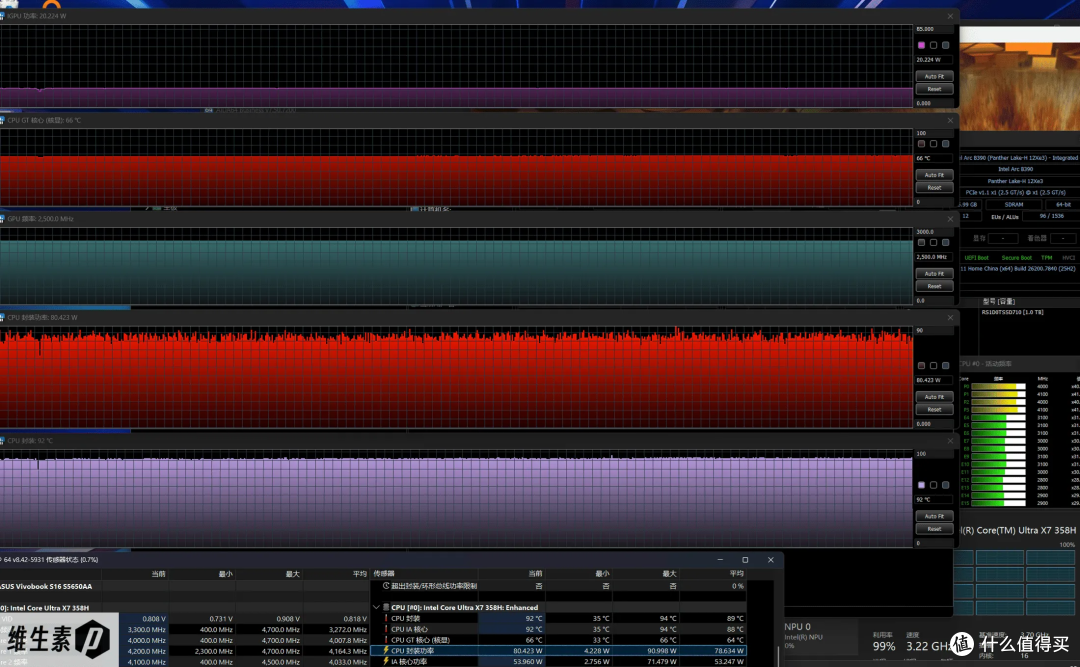The height and width of the screenshot is (667, 1080).
Task: Click the 平均 column header in right sensor panel
Action: pos(736,573)
